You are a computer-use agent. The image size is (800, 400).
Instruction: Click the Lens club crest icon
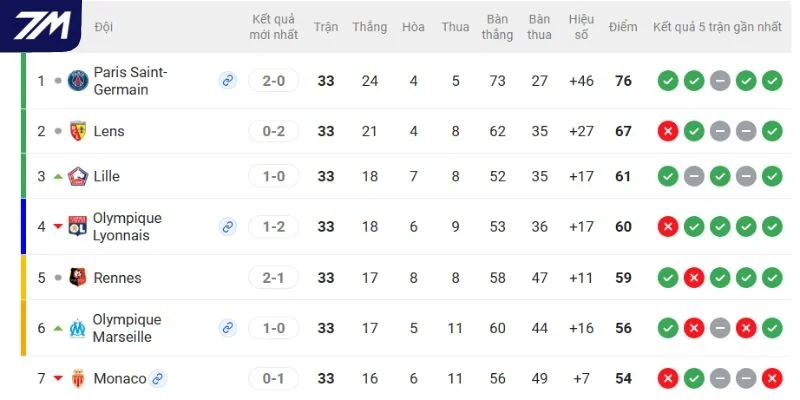pos(78,131)
